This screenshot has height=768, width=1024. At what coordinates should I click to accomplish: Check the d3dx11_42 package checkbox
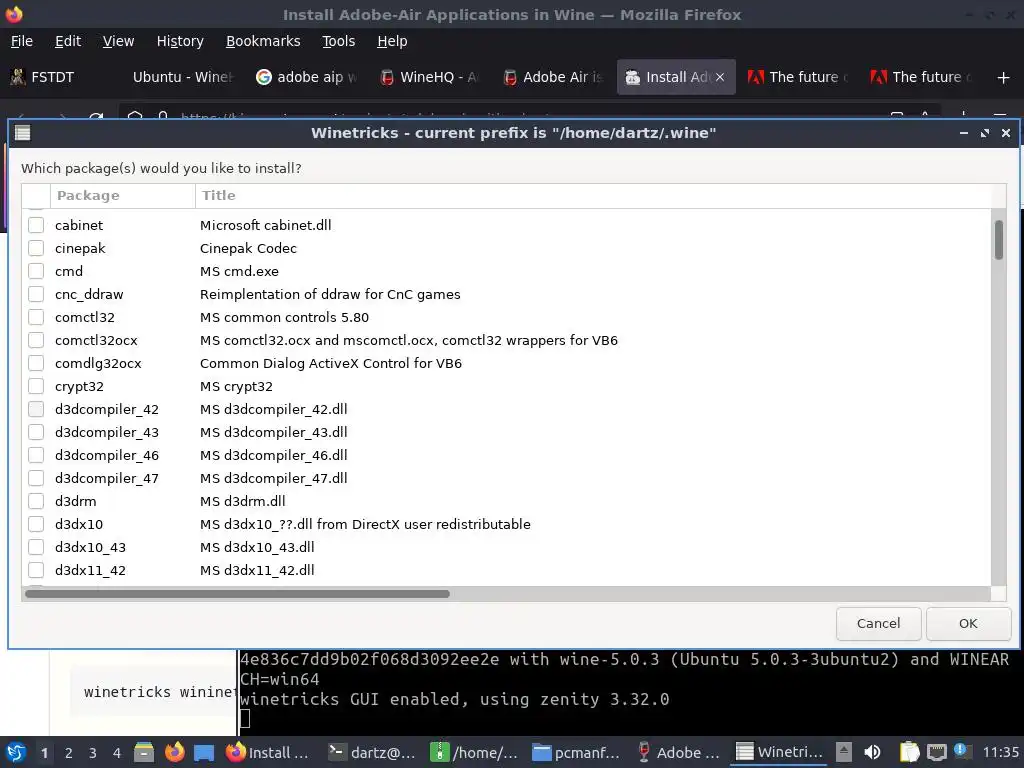pyautogui.click(x=36, y=570)
